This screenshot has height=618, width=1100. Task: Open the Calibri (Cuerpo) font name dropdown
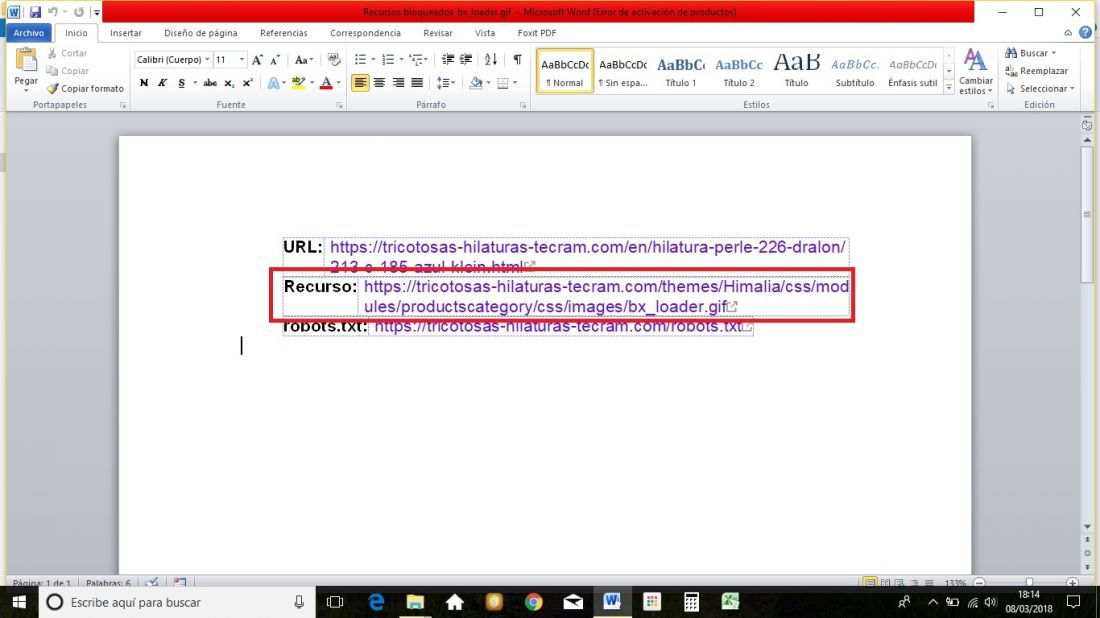(x=207, y=60)
